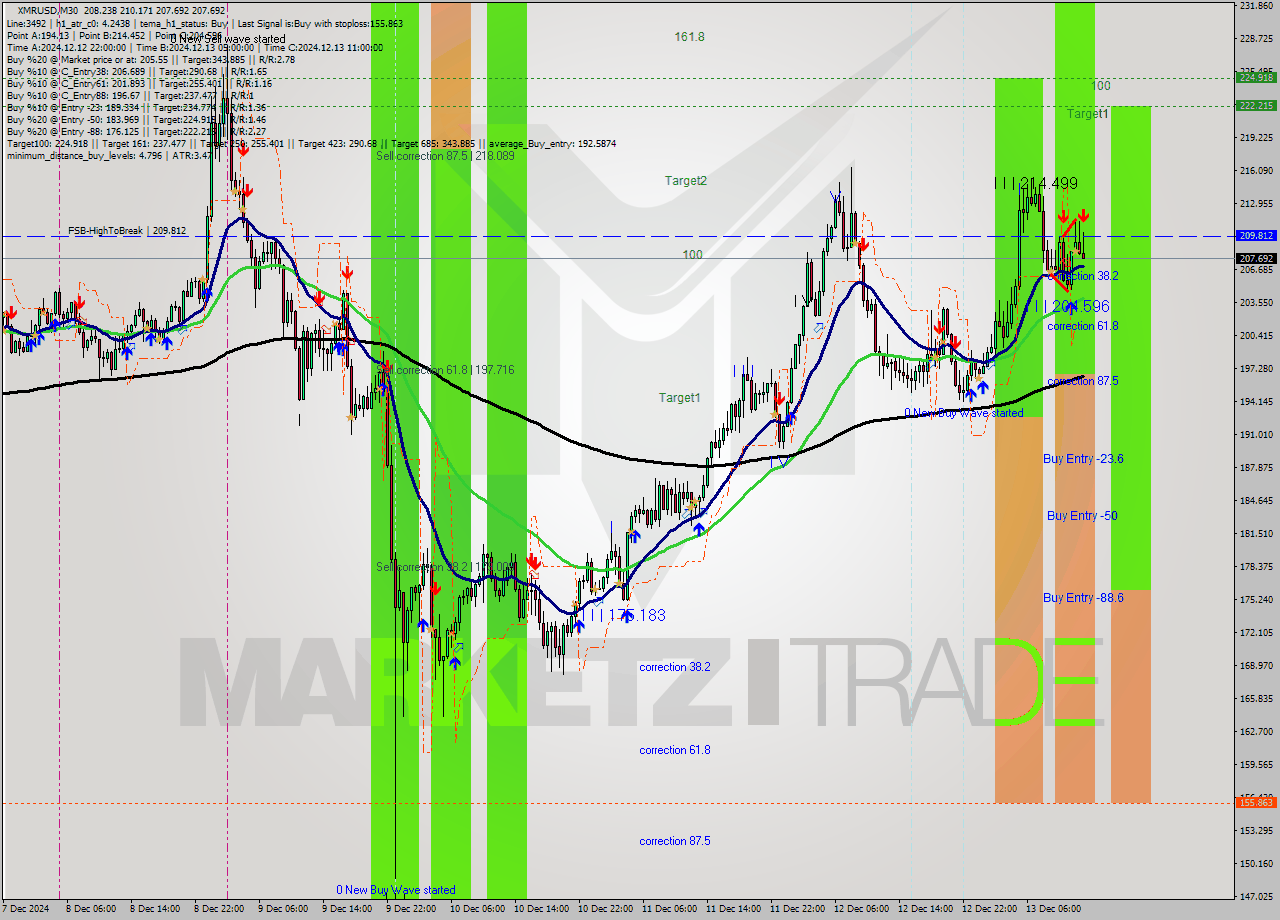
Task: Click 'correction 61.8' label at lower middle
Action: (x=675, y=750)
